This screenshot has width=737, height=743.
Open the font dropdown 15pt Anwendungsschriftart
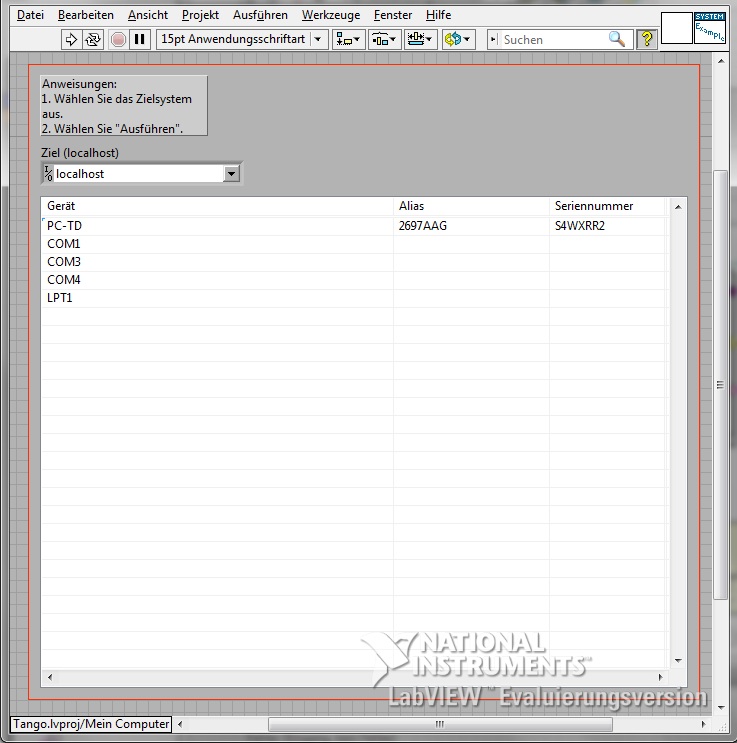[242, 39]
